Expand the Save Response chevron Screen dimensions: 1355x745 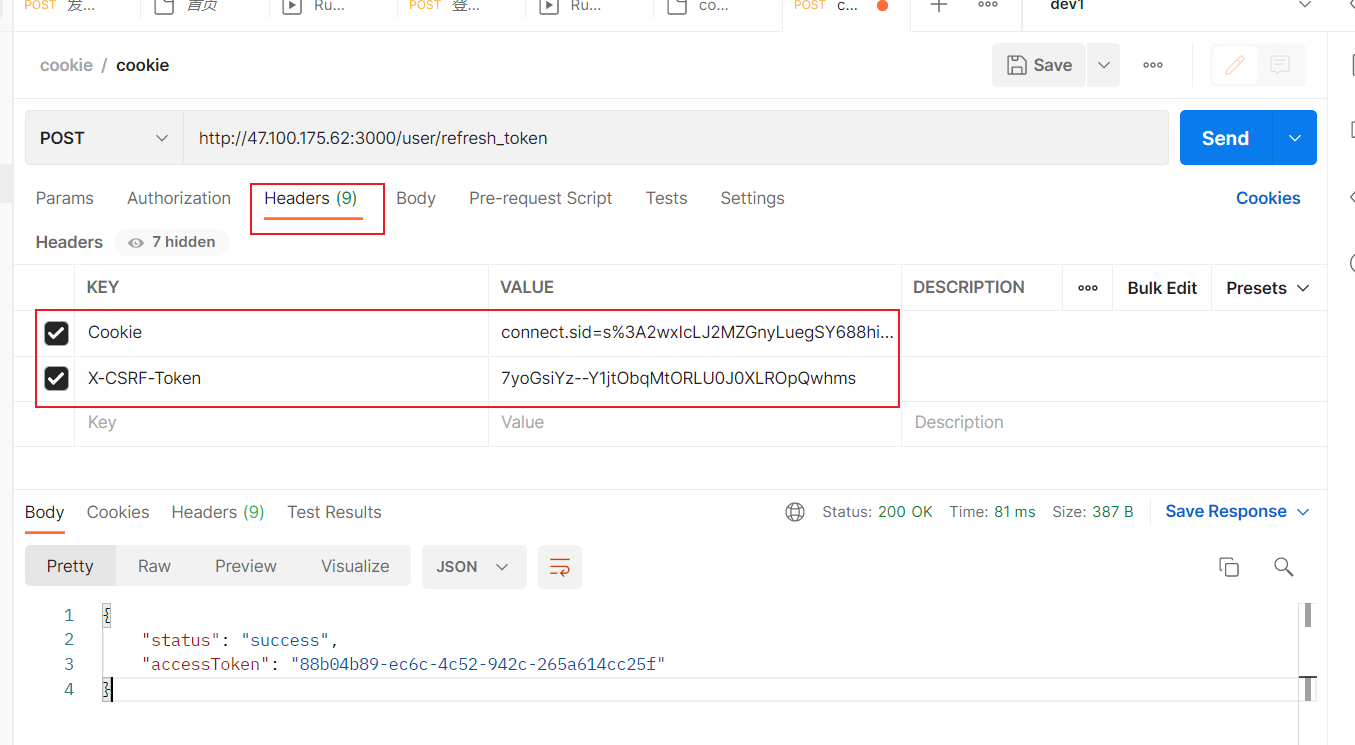pyautogui.click(x=1303, y=512)
